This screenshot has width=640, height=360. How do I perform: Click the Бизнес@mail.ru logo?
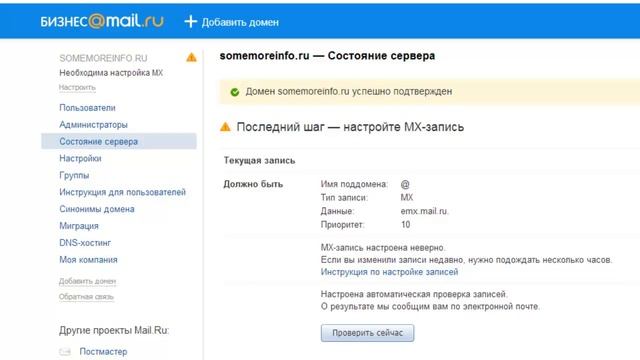tap(102, 21)
